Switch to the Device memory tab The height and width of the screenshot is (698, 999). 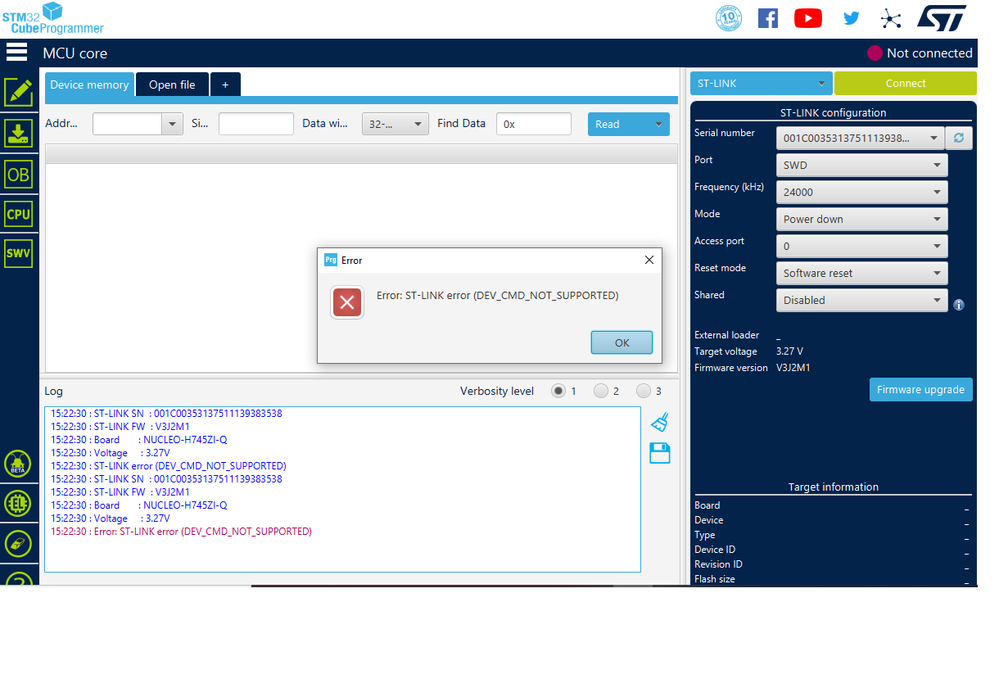(89, 85)
